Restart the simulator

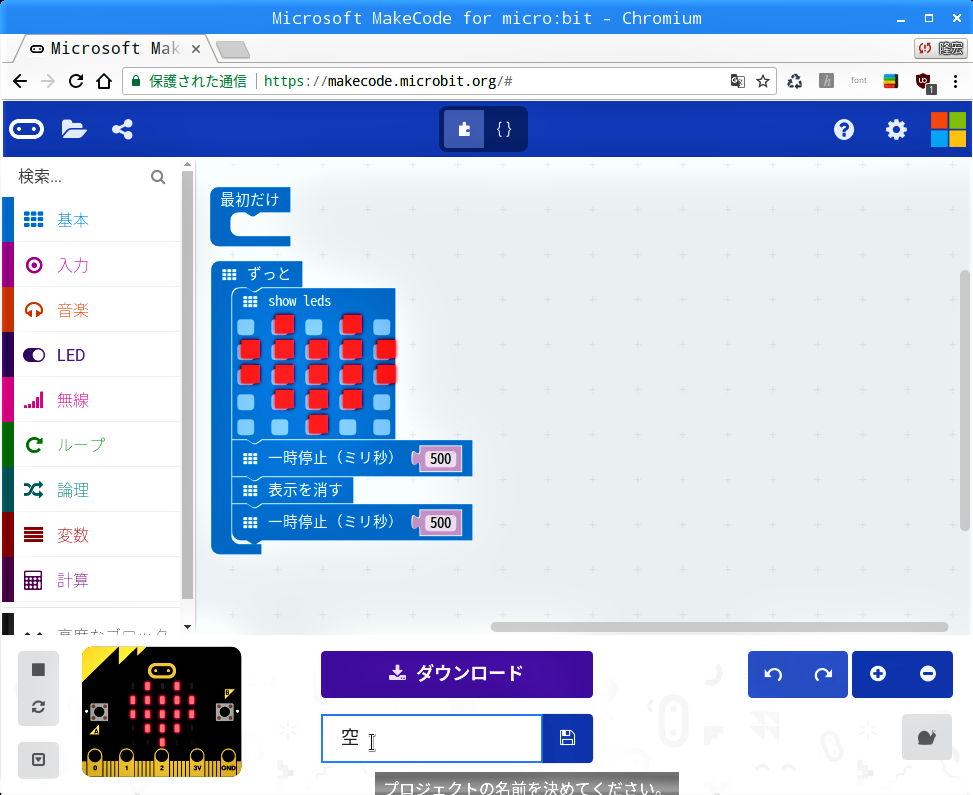tap(38, 707)
